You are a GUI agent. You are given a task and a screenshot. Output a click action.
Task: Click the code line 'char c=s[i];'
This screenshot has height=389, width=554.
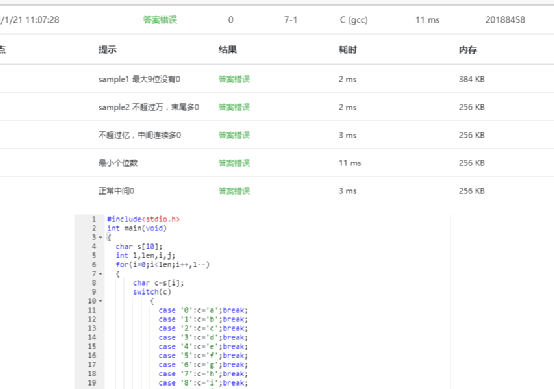point(158,283)
